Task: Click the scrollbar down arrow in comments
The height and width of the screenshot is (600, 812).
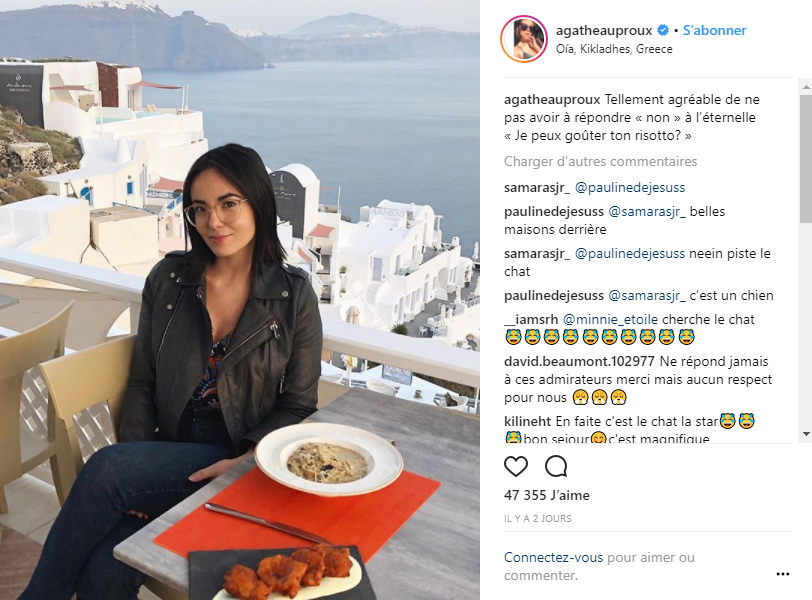Action: click(x=806, y=434)
